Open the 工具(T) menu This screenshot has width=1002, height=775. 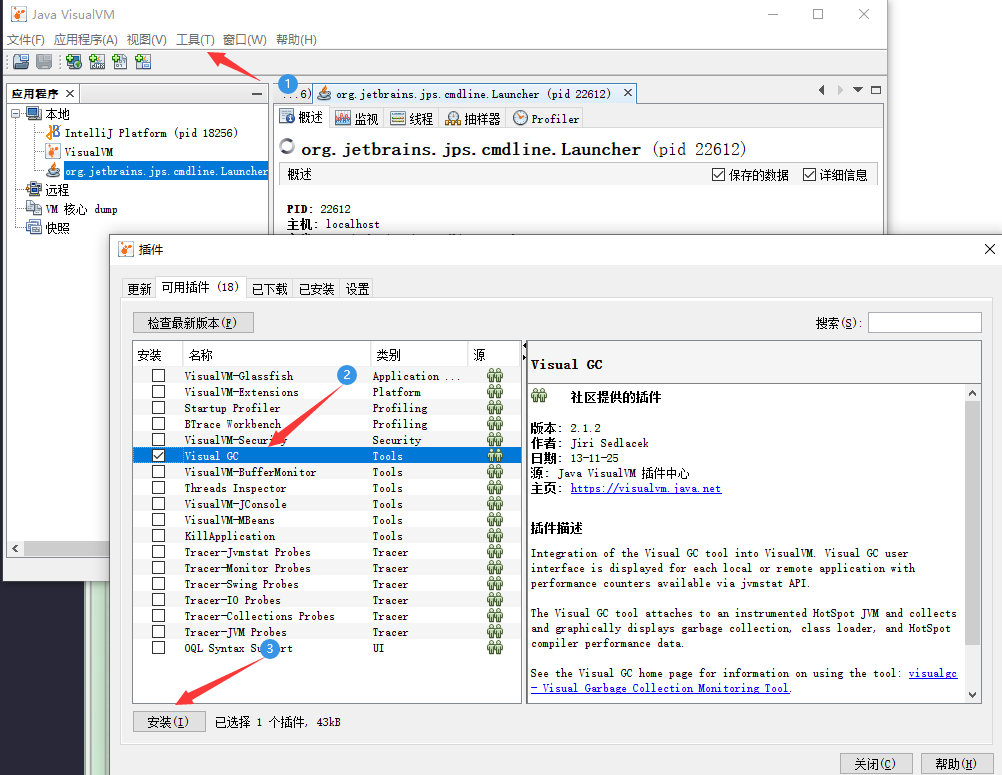[x=195, y=40]
